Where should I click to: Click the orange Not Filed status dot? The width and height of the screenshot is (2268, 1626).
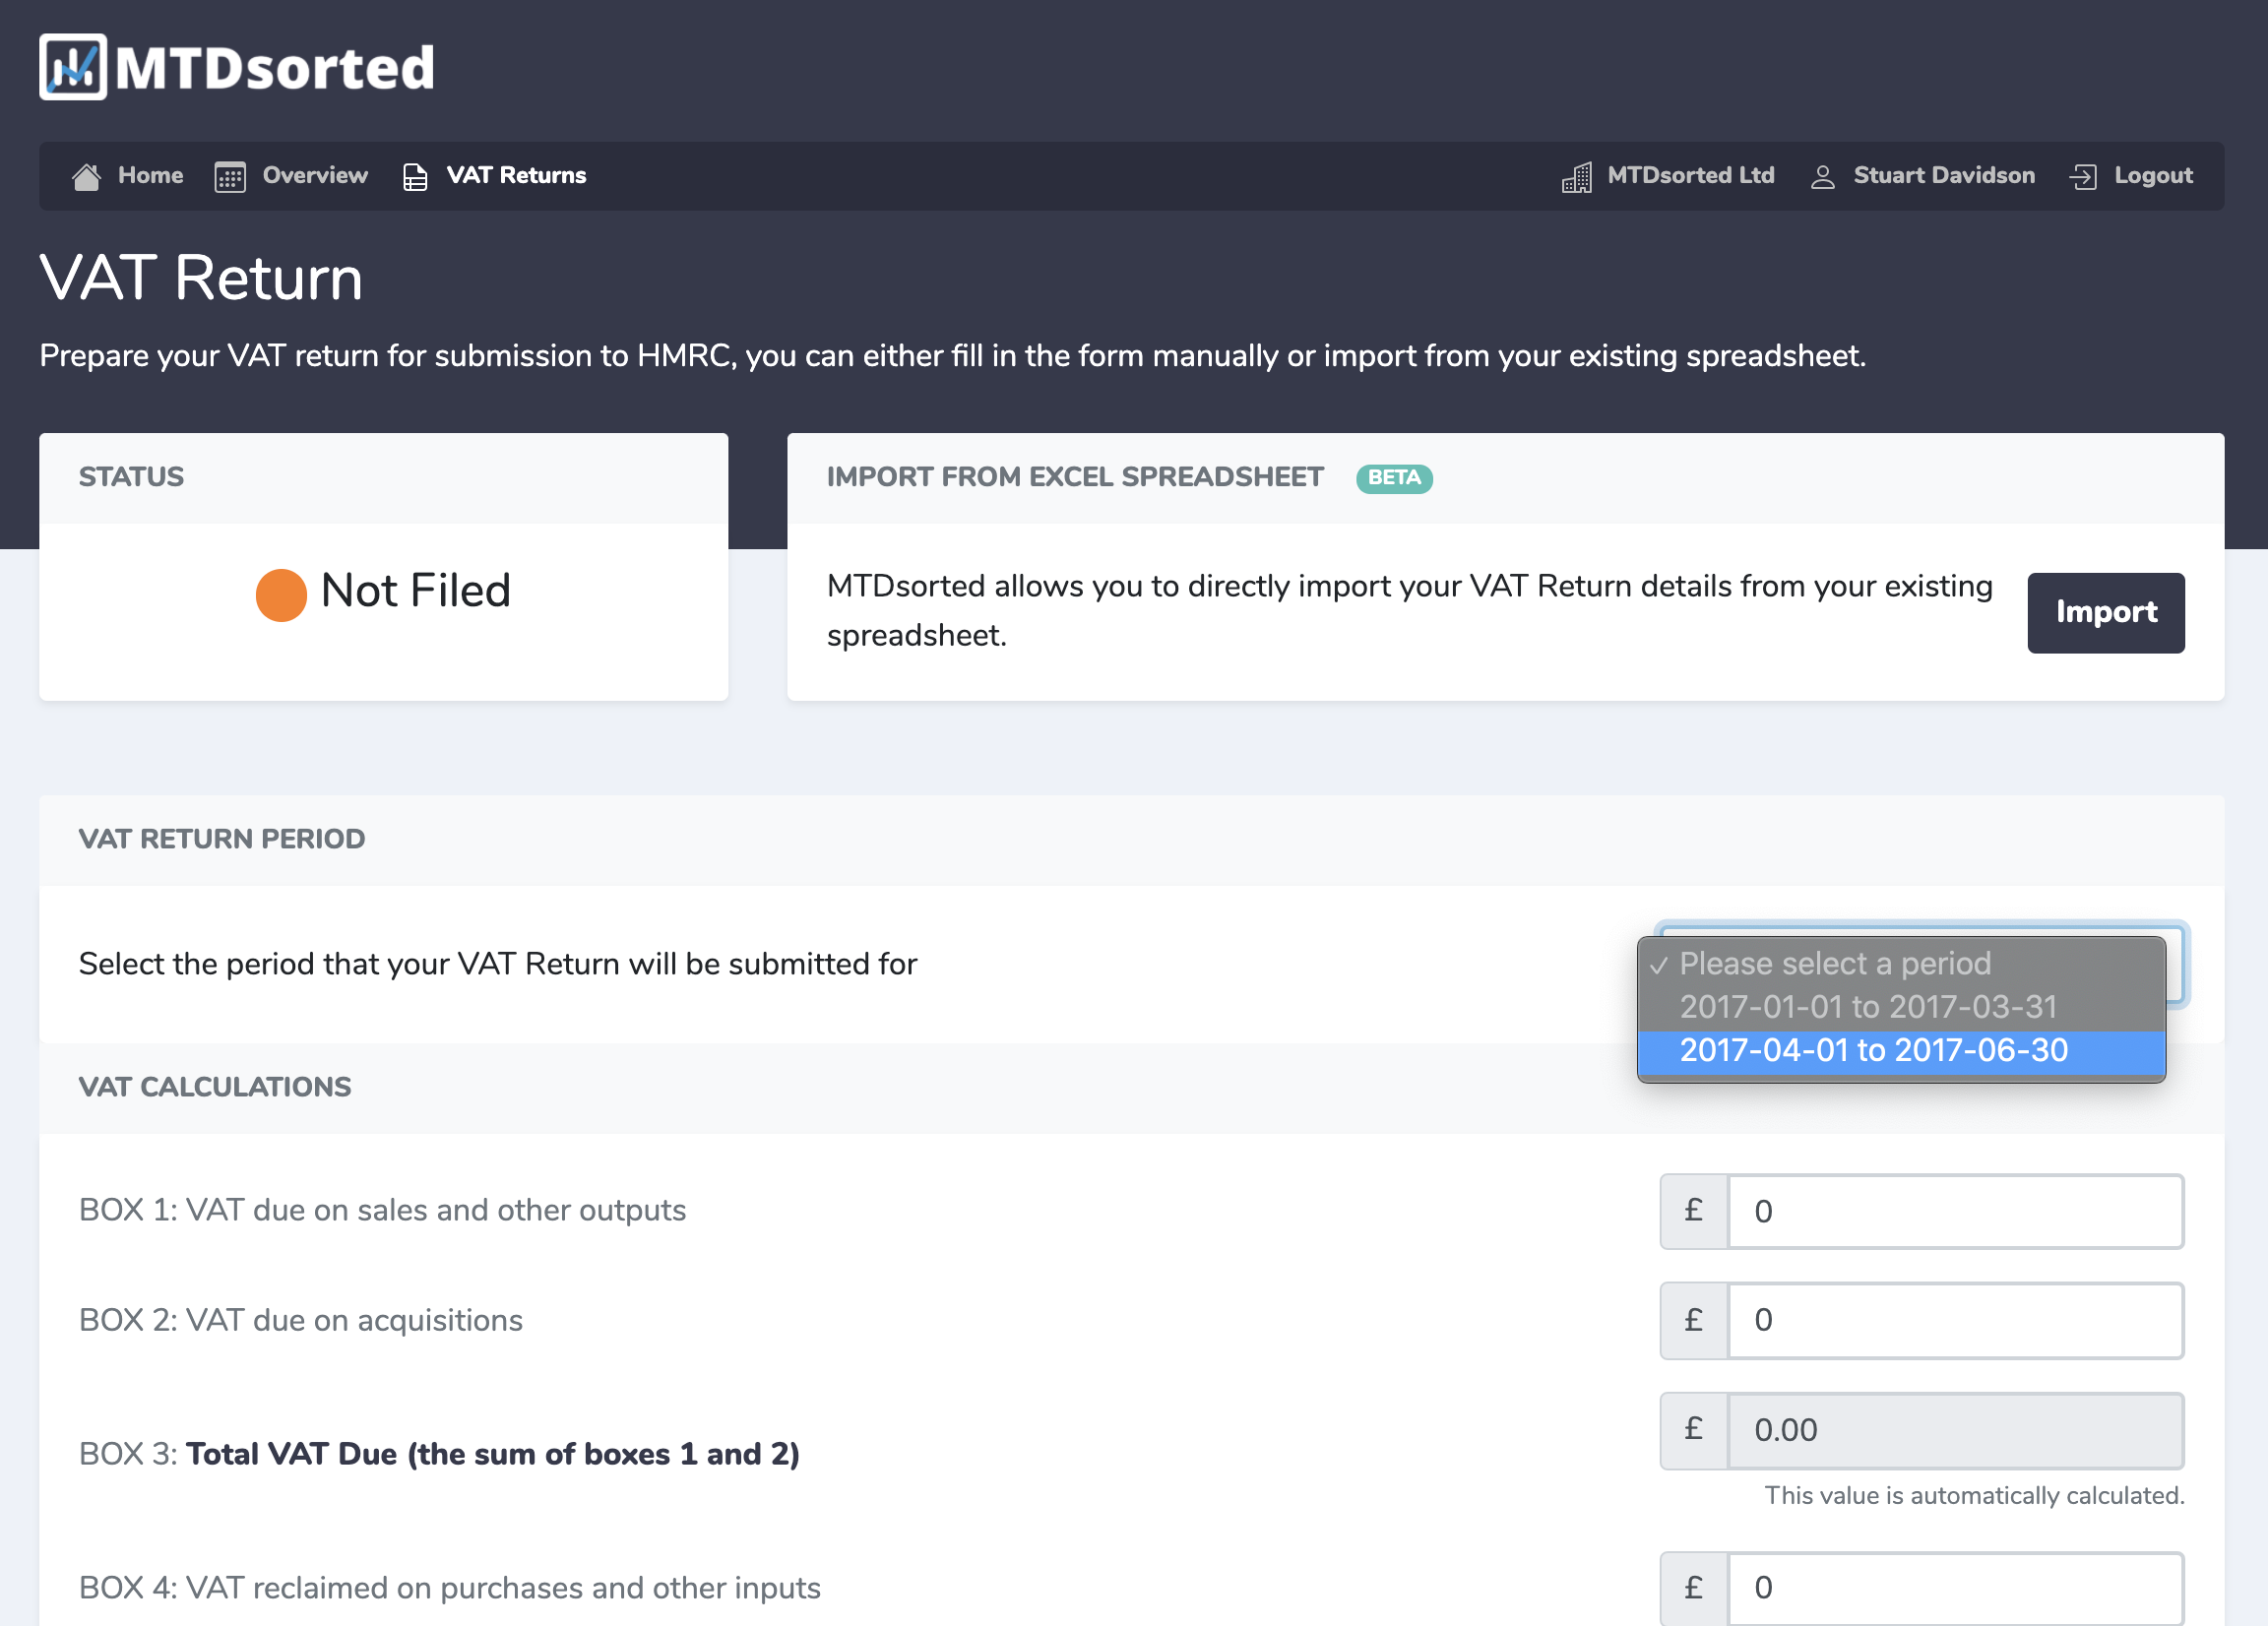[x=281, y=595]
